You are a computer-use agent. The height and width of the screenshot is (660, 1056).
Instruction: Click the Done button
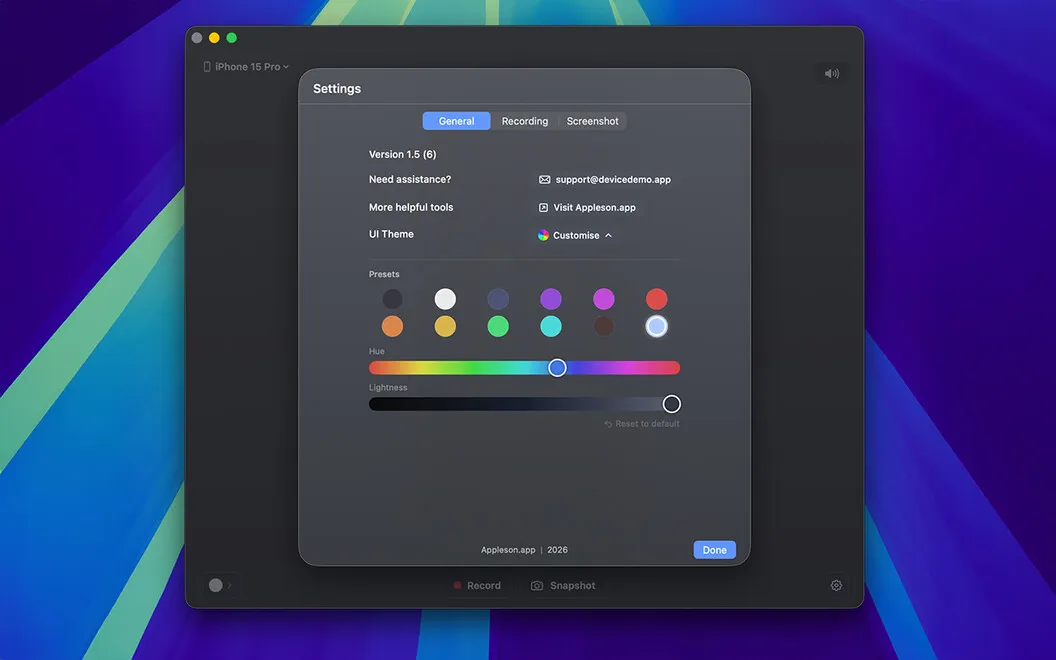715,550
